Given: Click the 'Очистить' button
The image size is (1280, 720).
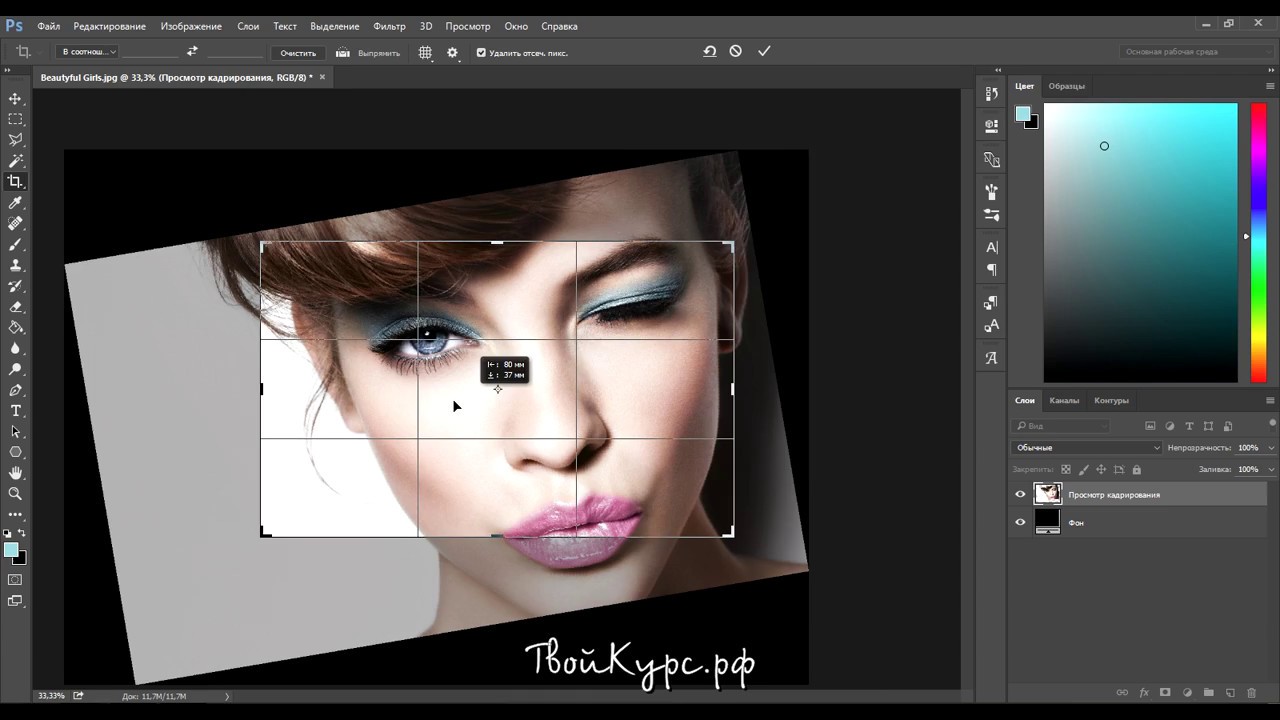Looking at the screenshot, I should [x=298, y=53].
